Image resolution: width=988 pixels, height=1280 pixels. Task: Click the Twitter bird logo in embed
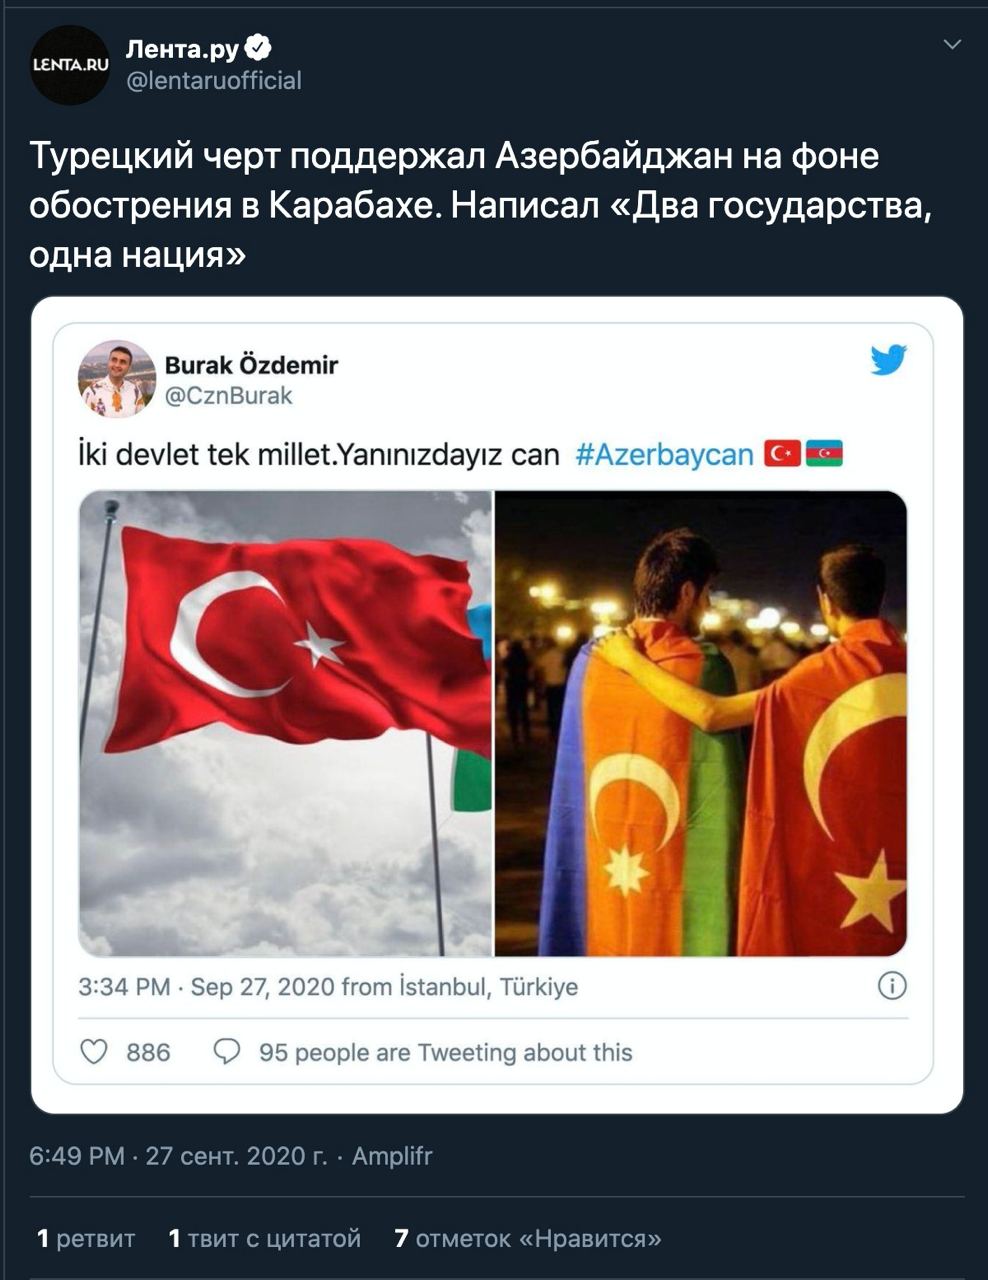[x=888, y=360]
